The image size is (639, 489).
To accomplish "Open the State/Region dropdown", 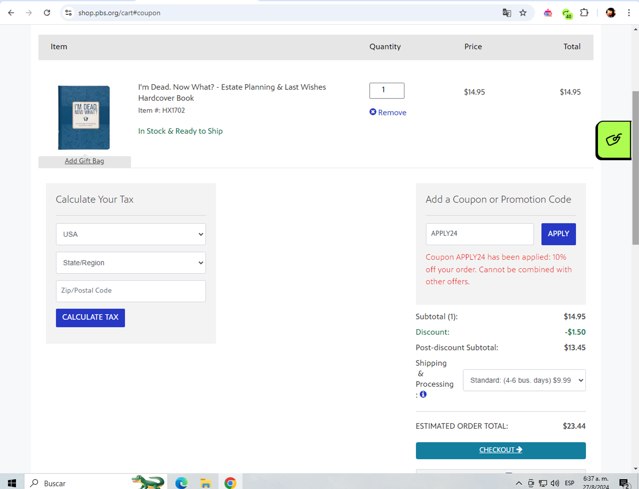I will pos(131,263).
